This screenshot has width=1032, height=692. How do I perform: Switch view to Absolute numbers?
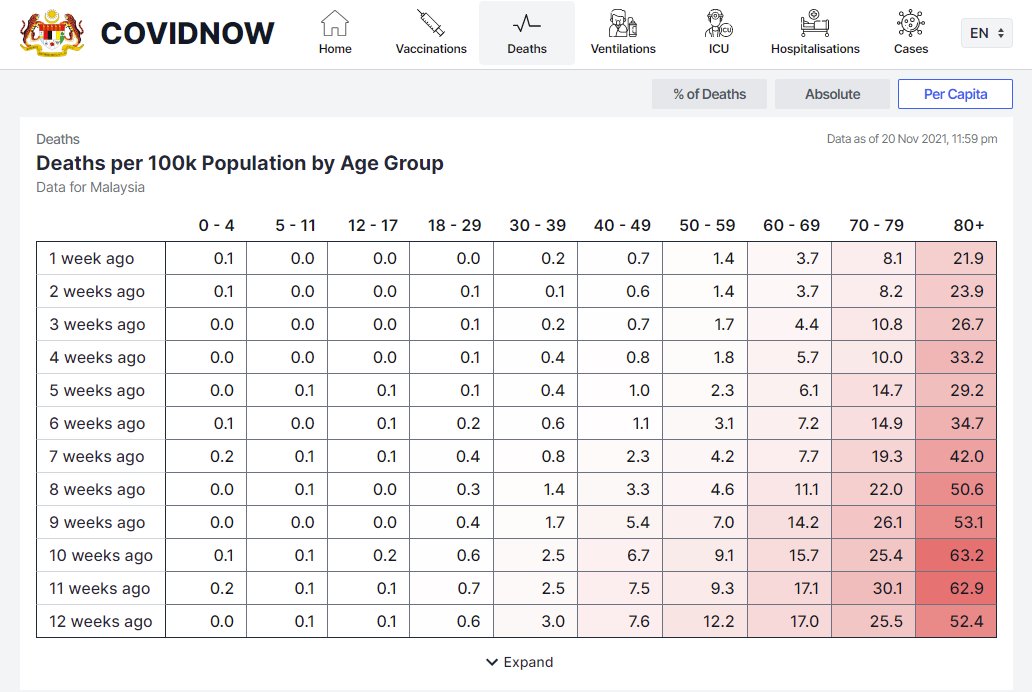[x=832, y=94]
